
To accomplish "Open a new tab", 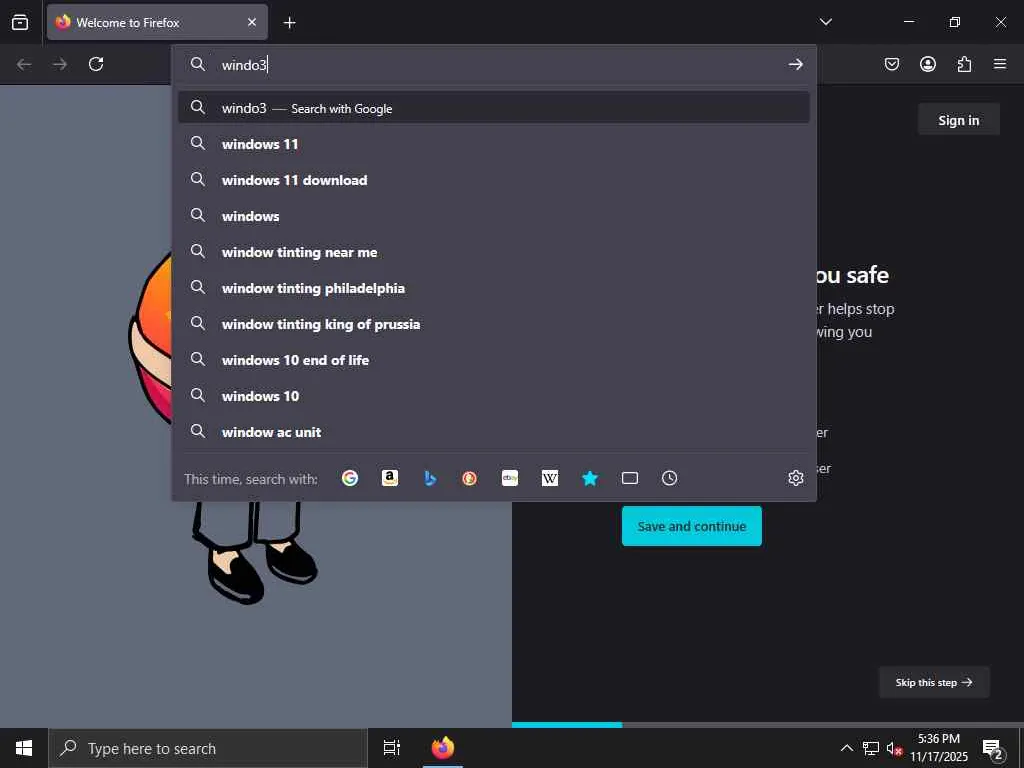I will pyautogui.click(x=289, y=23).
